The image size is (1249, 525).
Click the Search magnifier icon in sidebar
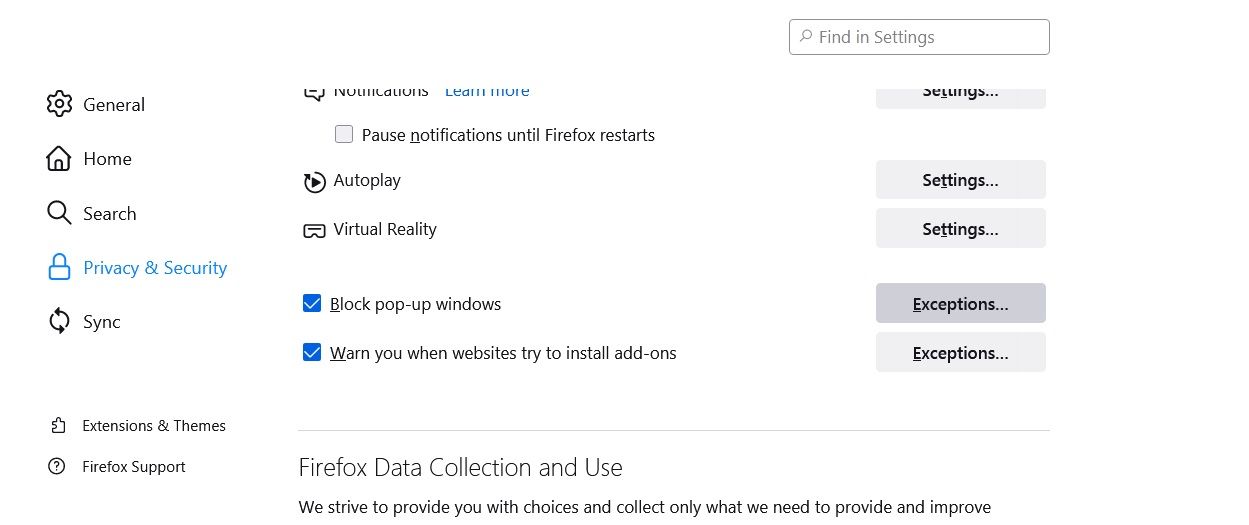(59, 213)
